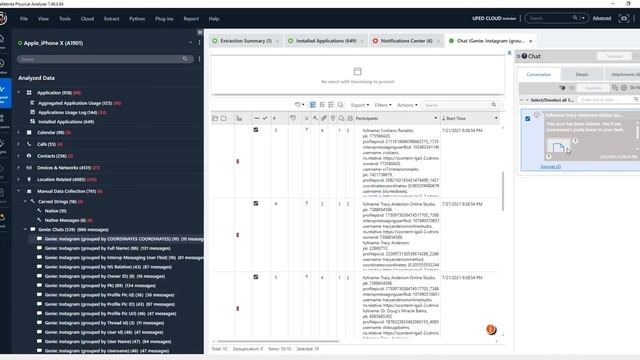Switch to the Notifications Center tab
Screen dimensions: 640x360
tap(406, 41)
